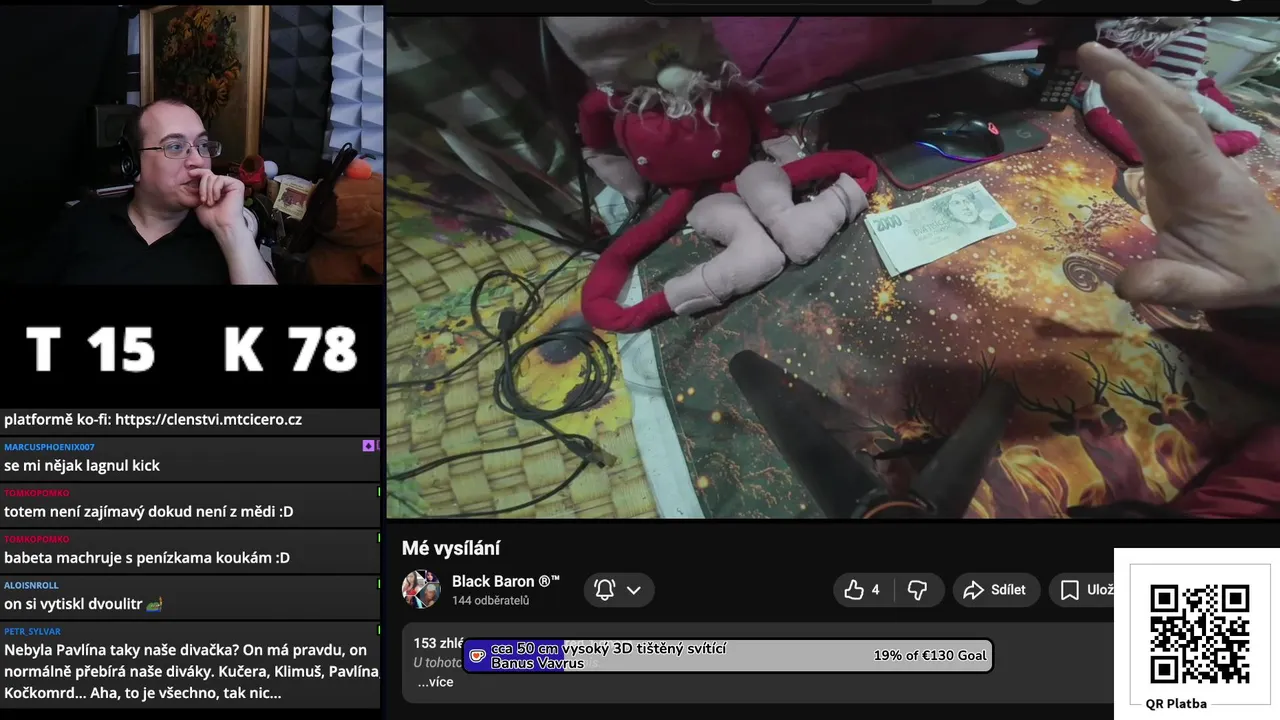This screenshot has height=720, width=1280.
Task: Like the video with thumbs up
Action: point(862,590)
